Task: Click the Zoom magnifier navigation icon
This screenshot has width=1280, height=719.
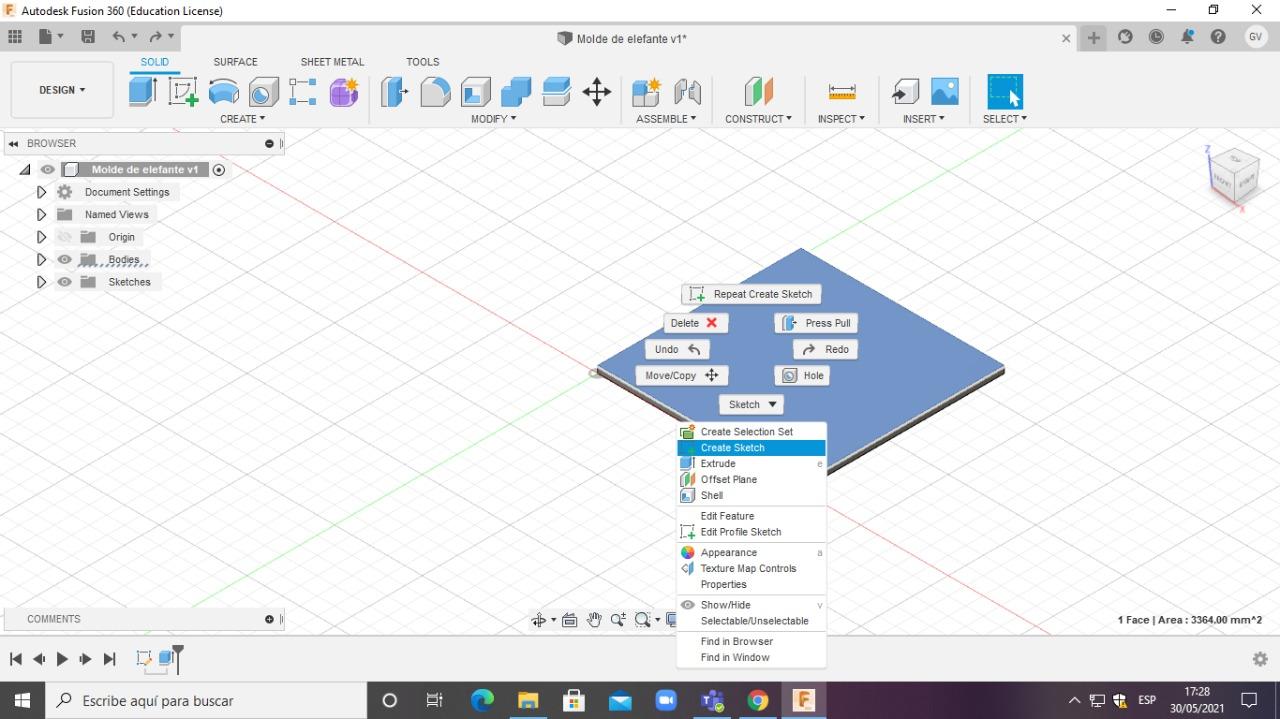Action: [618, 620]
